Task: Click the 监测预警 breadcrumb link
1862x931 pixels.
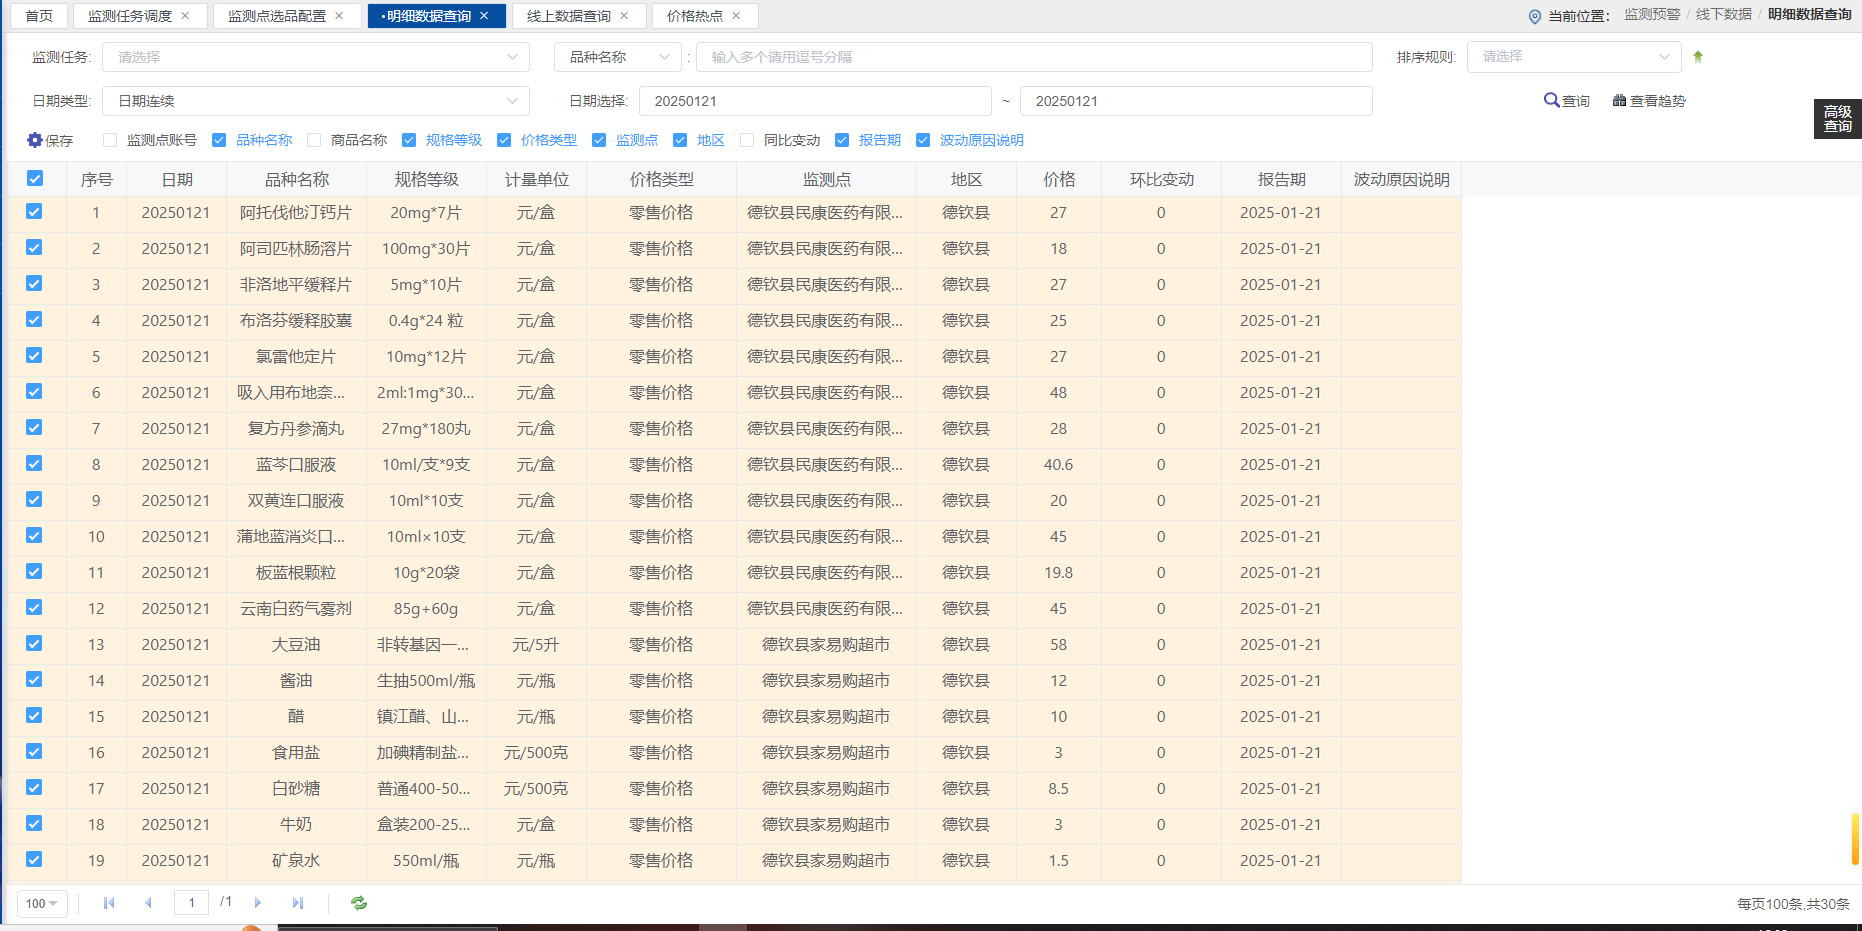Action: pos(1651,15)
